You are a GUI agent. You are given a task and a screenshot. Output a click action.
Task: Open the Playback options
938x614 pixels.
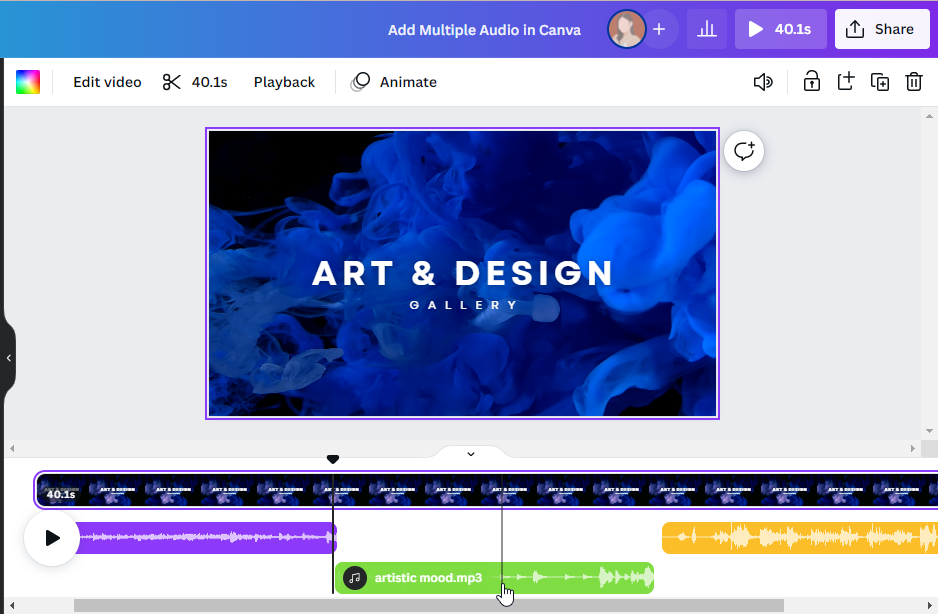[x=284, y=82]
